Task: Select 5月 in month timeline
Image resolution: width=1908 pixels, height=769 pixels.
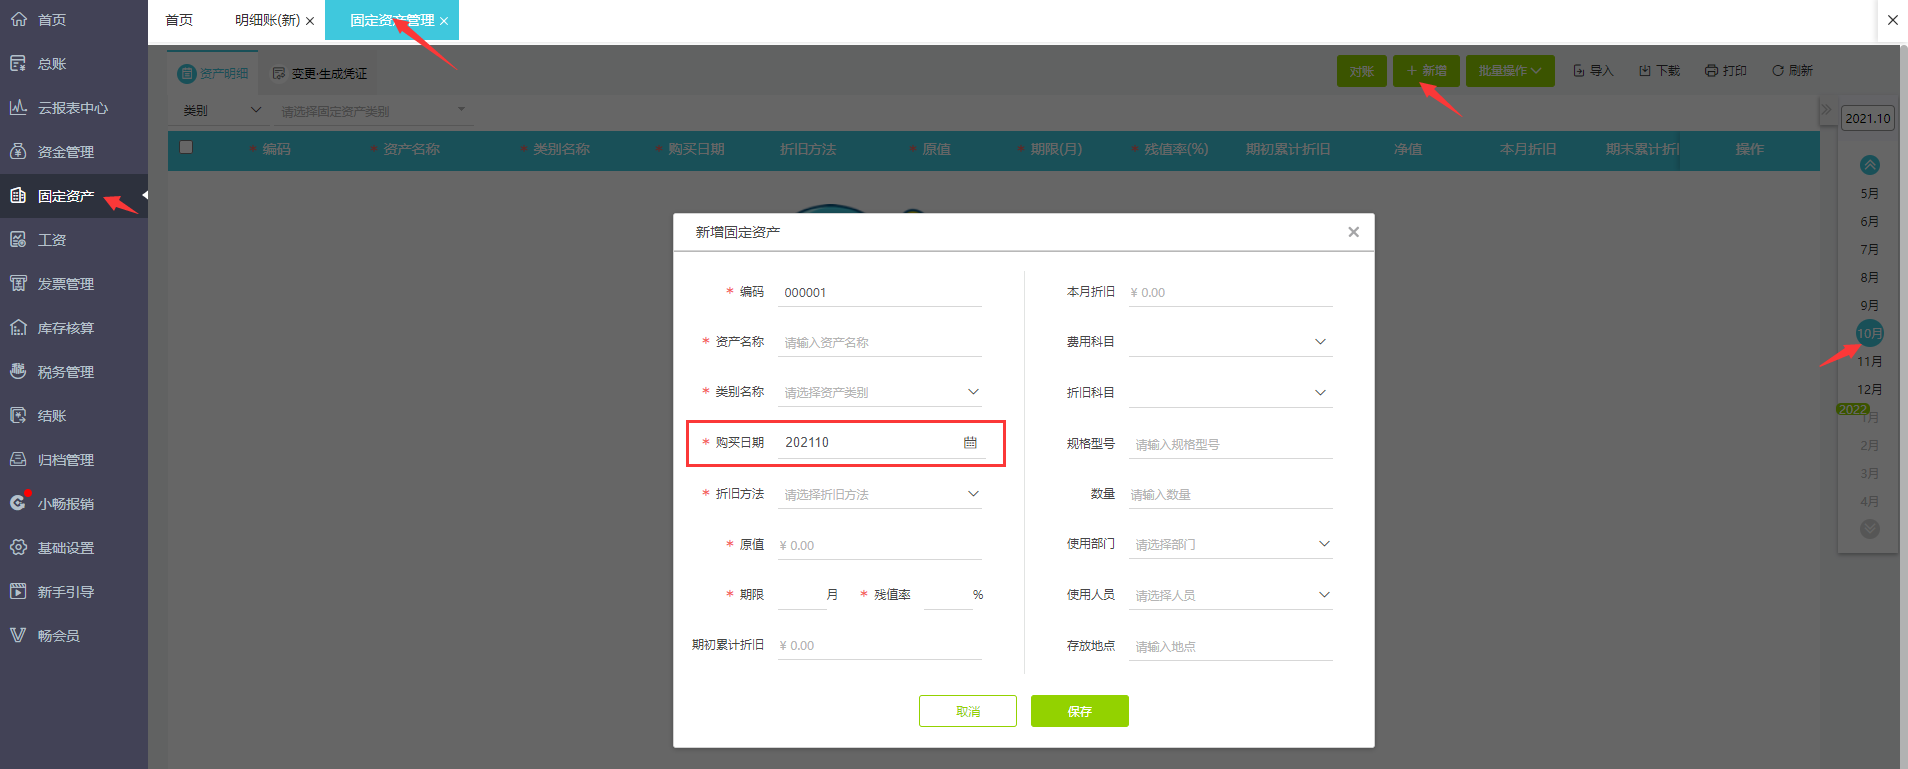Action: click(1870, 193)
